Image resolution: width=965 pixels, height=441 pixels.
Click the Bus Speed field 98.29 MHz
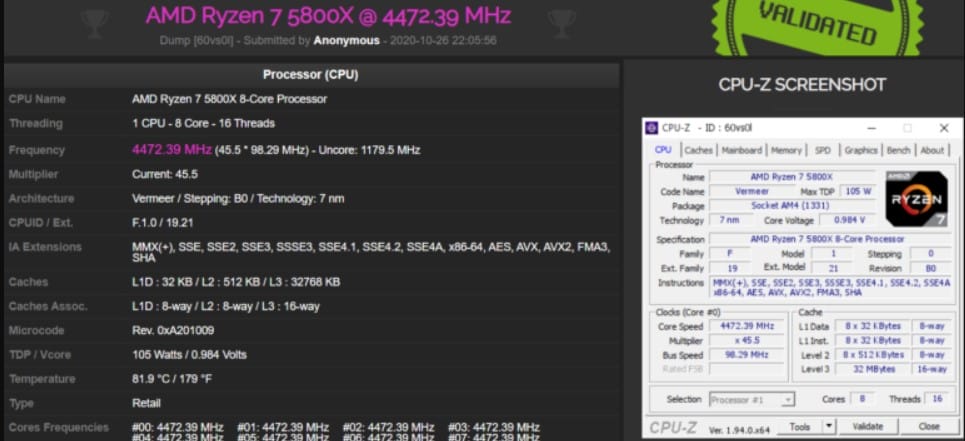click(x=748, y=355)
